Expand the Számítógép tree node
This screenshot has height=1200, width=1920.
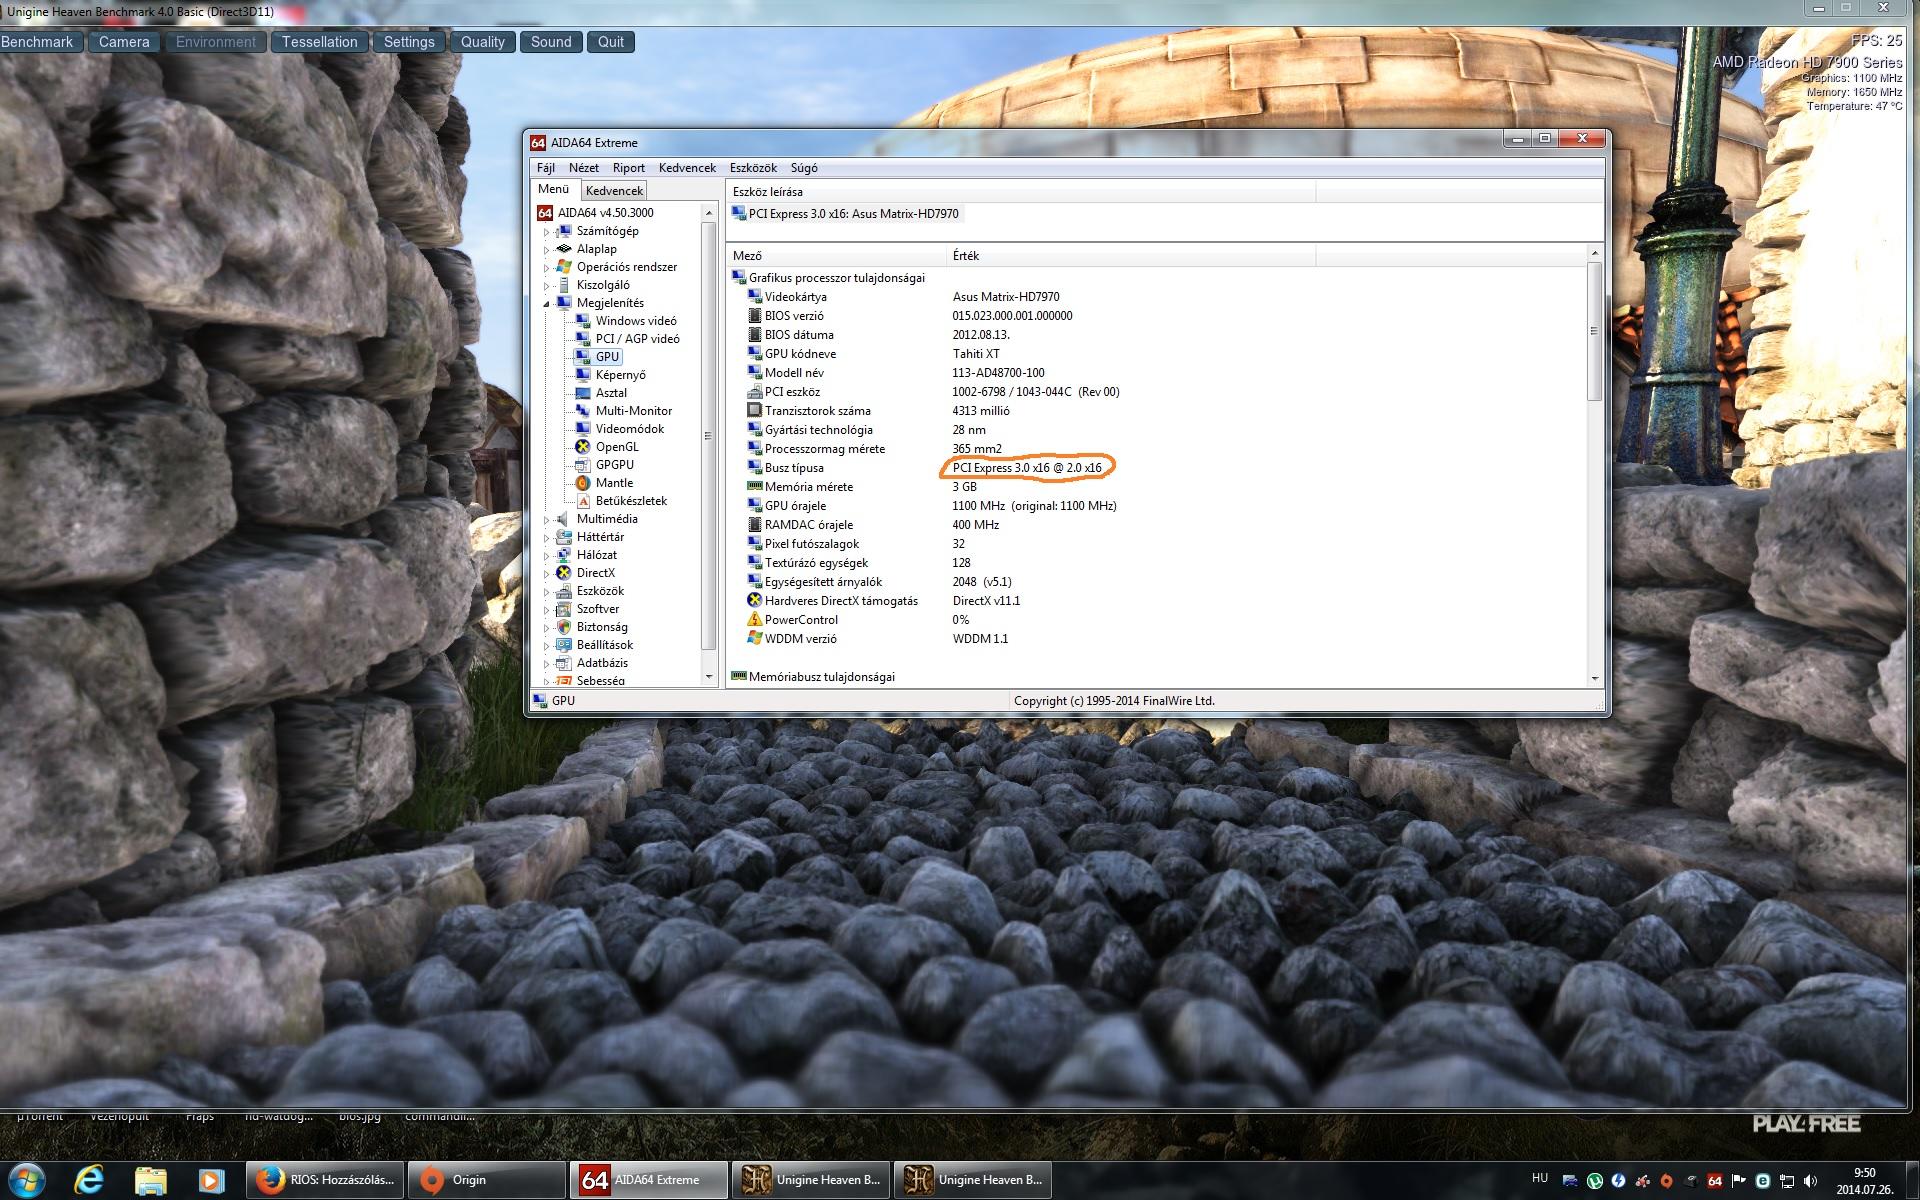[x=546, y=232]
